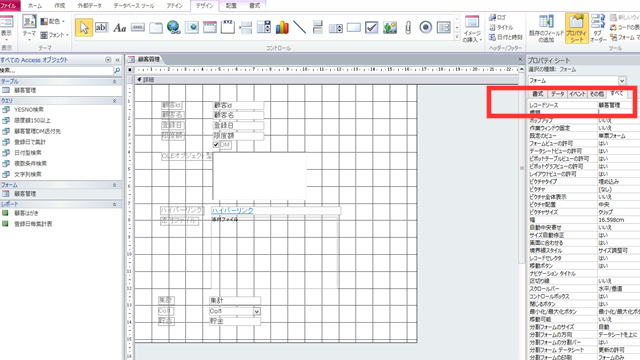Image resolution: width=640 pixels, height=360 pixels.
Task: Collapse the テーブル group in navigation pane
Action: pos(114,82)
